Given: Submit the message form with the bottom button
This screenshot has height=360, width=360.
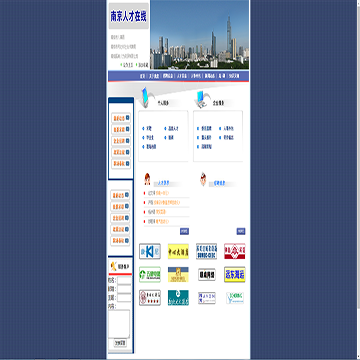Looking at the screenshot, I should pos(120,343).
